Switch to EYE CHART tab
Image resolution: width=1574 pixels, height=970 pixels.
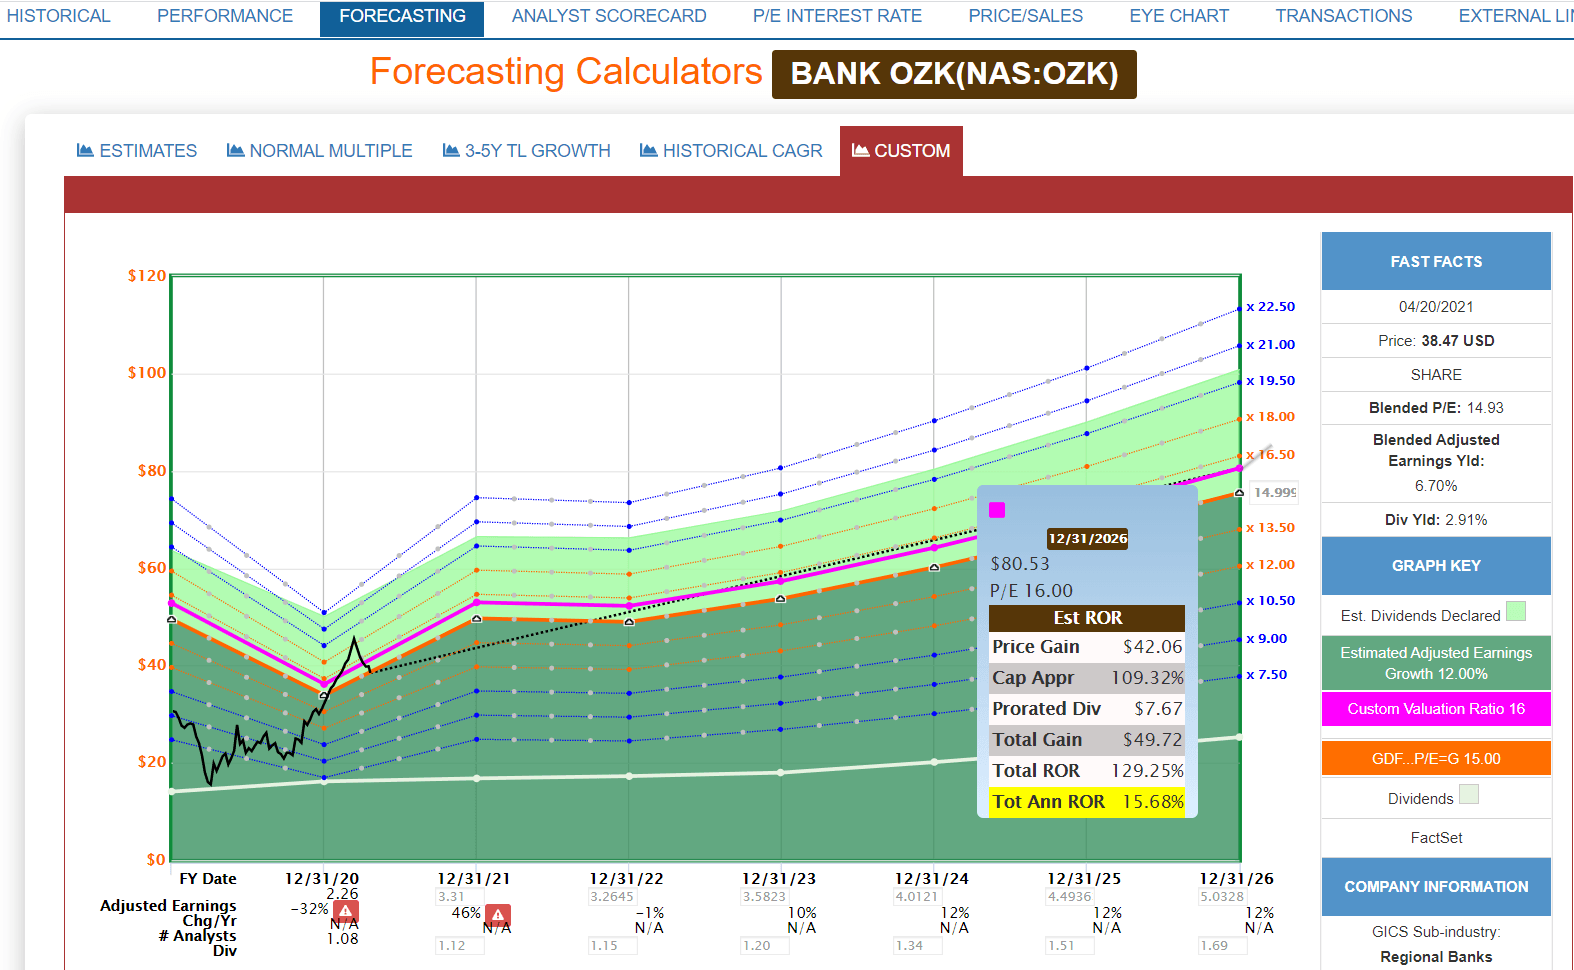pos(1179,16)
